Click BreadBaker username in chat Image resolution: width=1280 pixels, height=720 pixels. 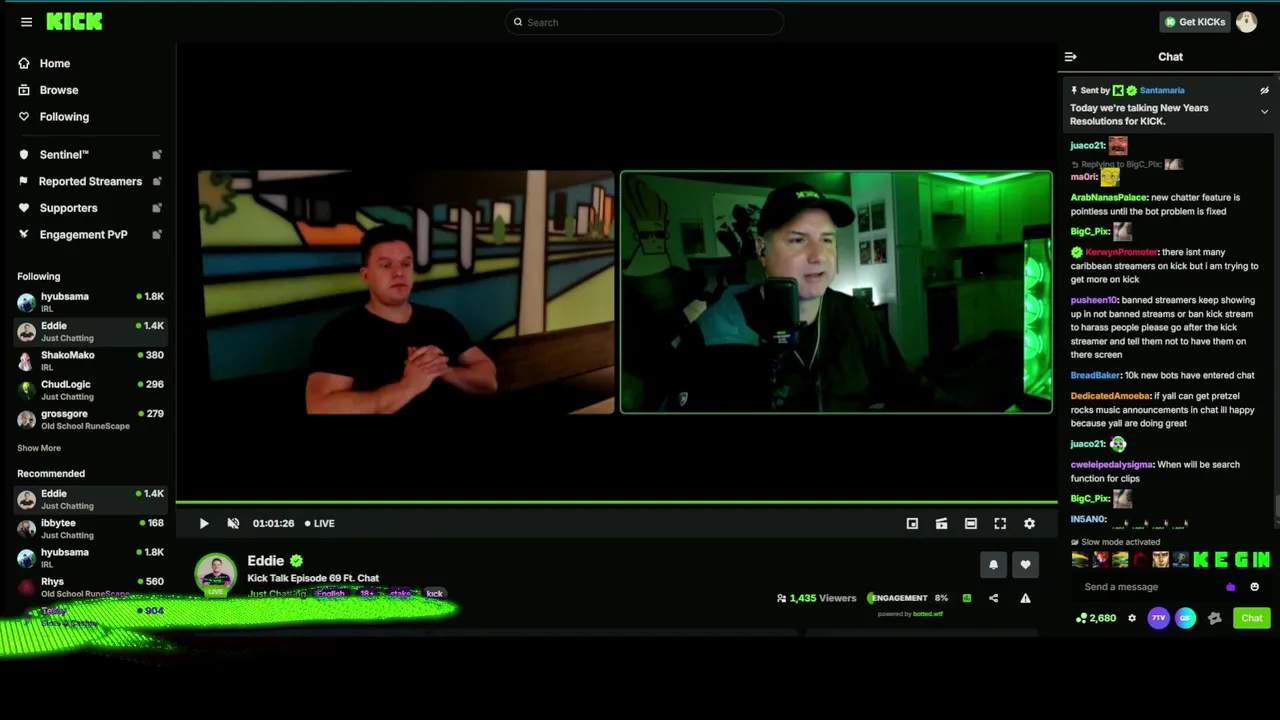pyautogui.click(x=1095, y=375)
